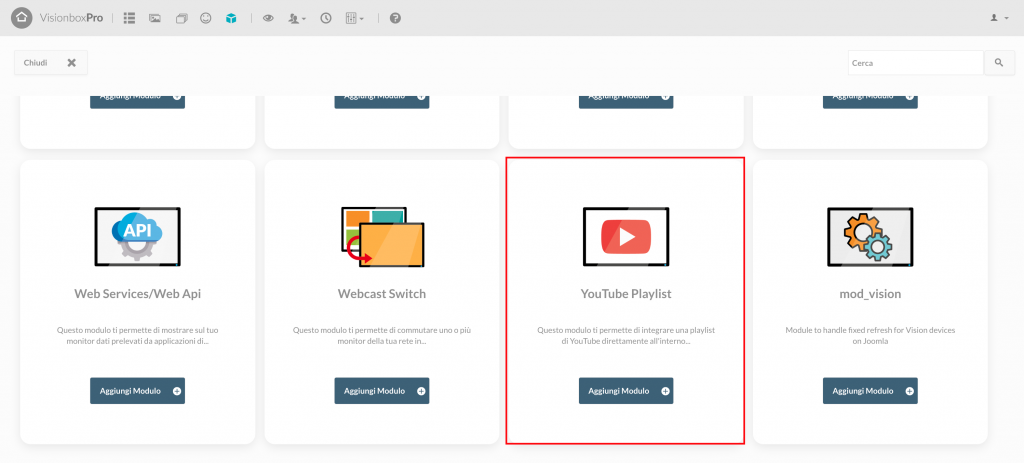The width and height of the screenshot is (1024, 463).
Task: Select the "YouTube Playlist" title
Action: 626,294
